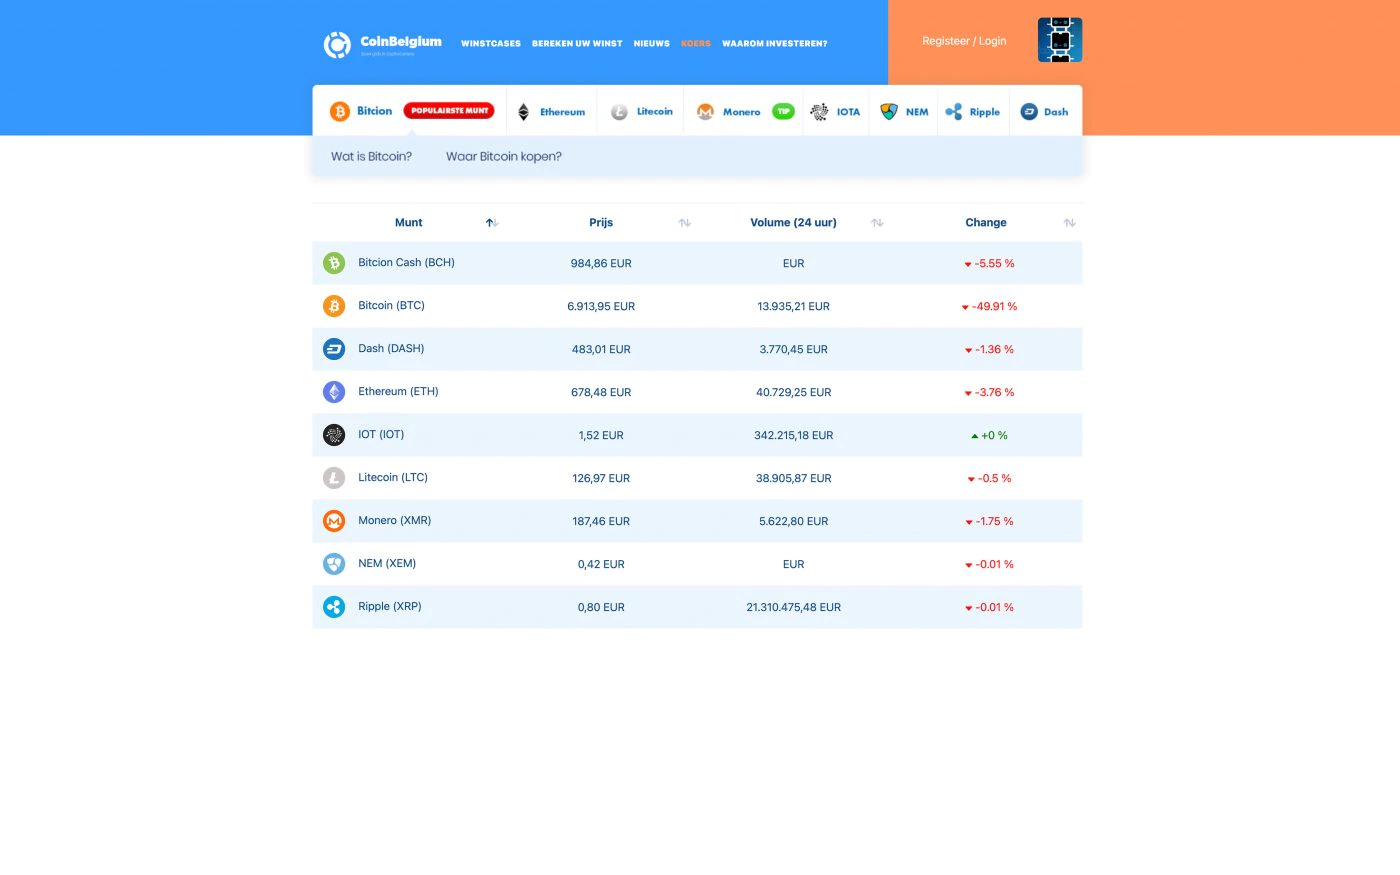Screen dimensions: 1400x875
Task: Click the Registeer / Login link
Action: [x=964, y=41]
